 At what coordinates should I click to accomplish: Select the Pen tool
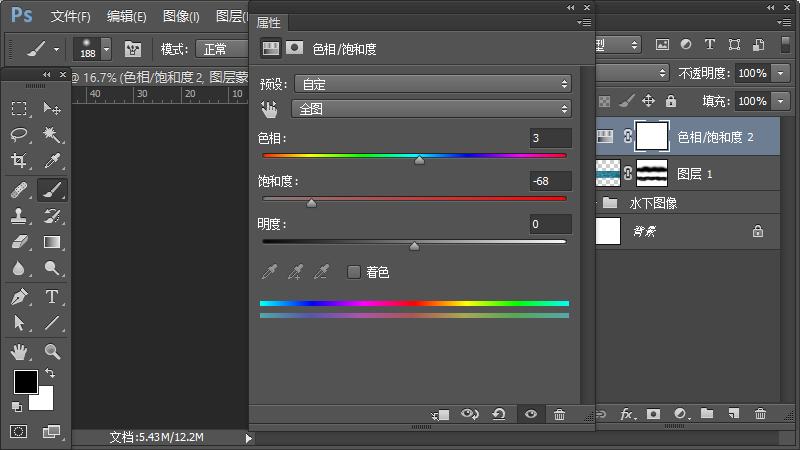coord(19,296)
